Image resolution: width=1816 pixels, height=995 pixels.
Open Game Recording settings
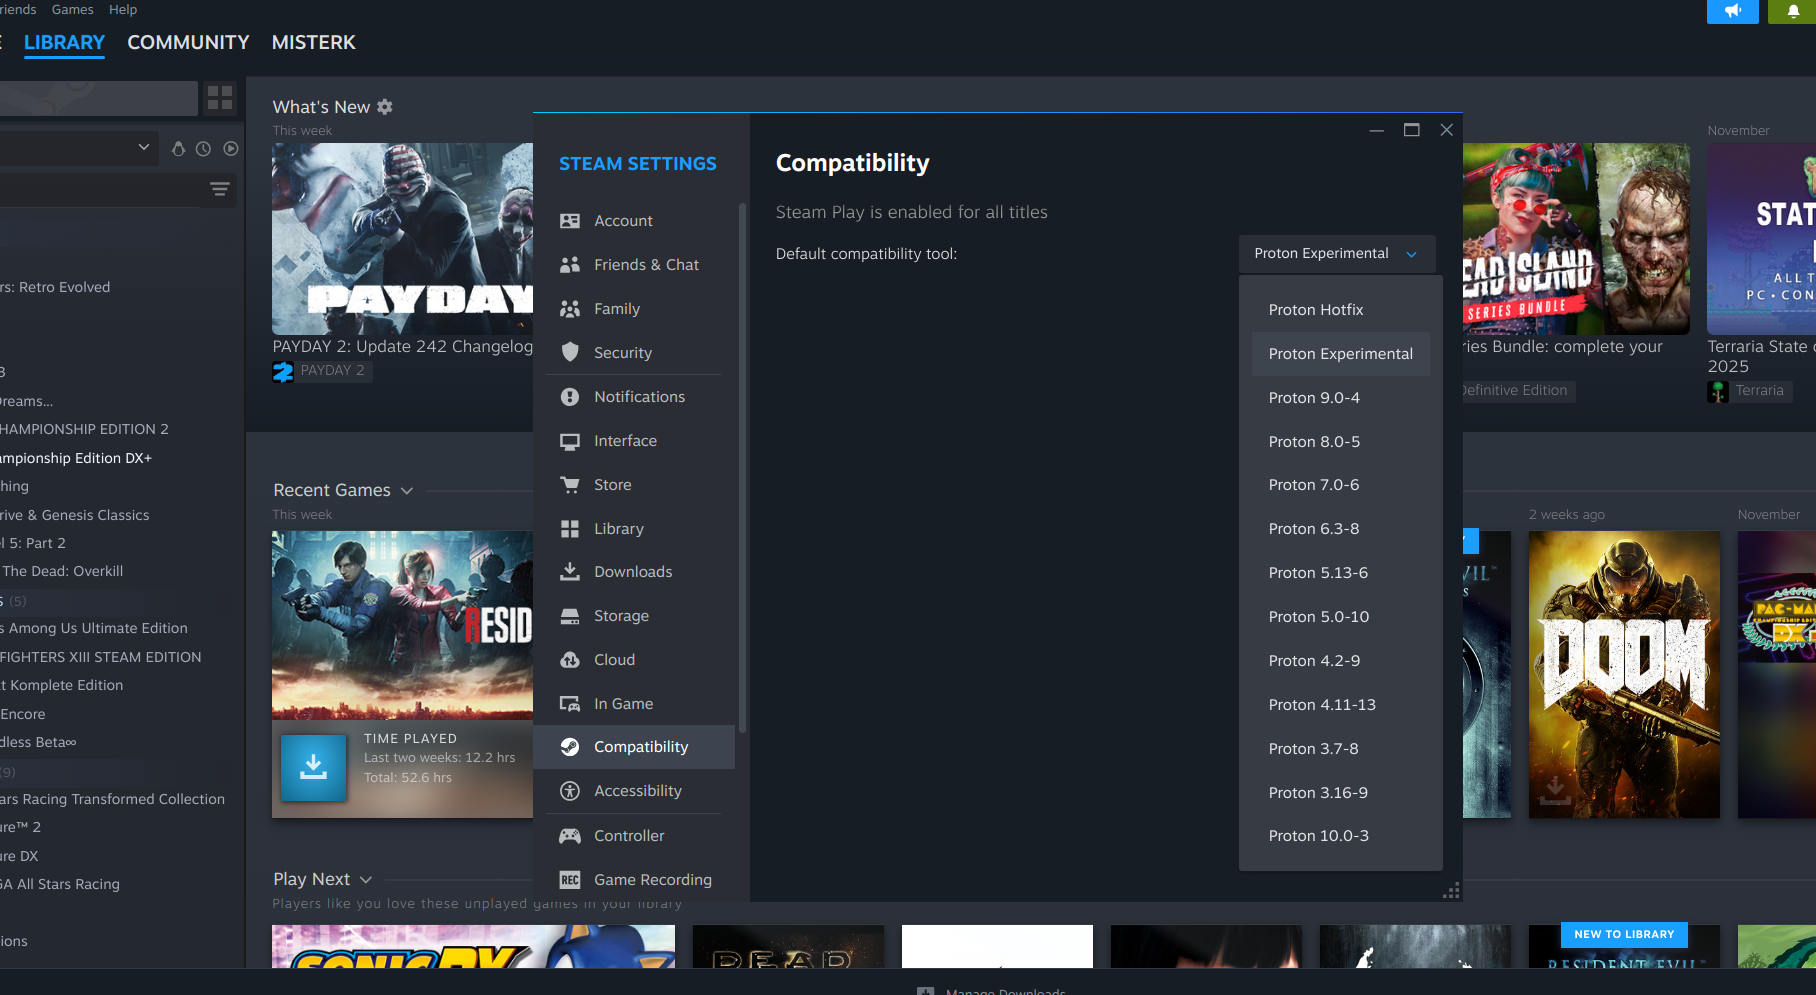[x=652, y=880]
